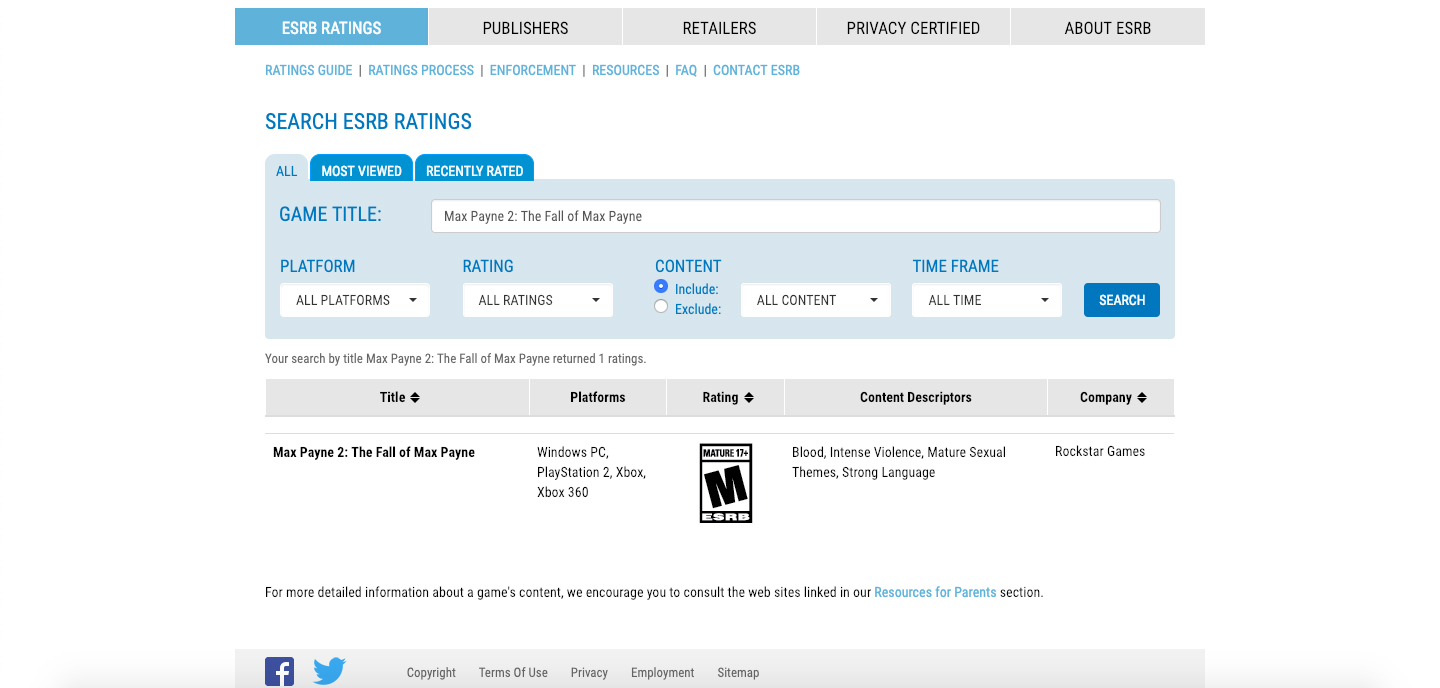Switch to the Most Viewed tab
The height and width of the screenshot is (688, 1440).
[361, 170]
